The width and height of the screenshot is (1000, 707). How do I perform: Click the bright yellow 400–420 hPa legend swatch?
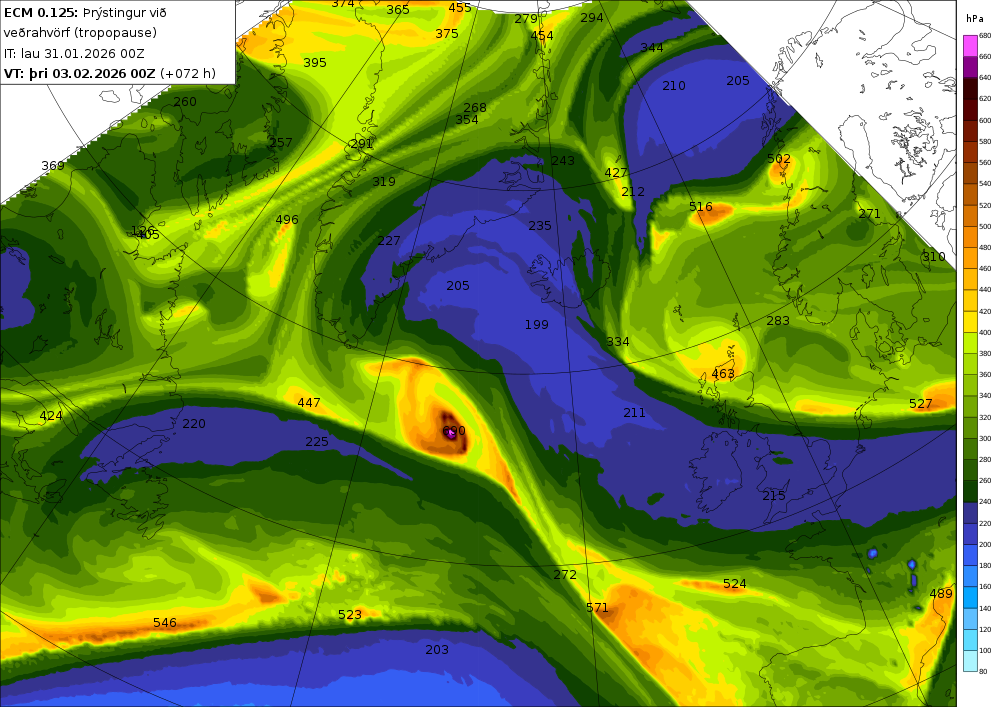tap(970, 322)
